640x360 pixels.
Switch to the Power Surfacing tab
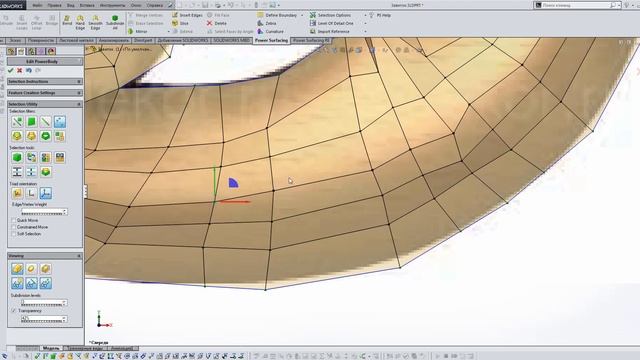click(271, 40)
